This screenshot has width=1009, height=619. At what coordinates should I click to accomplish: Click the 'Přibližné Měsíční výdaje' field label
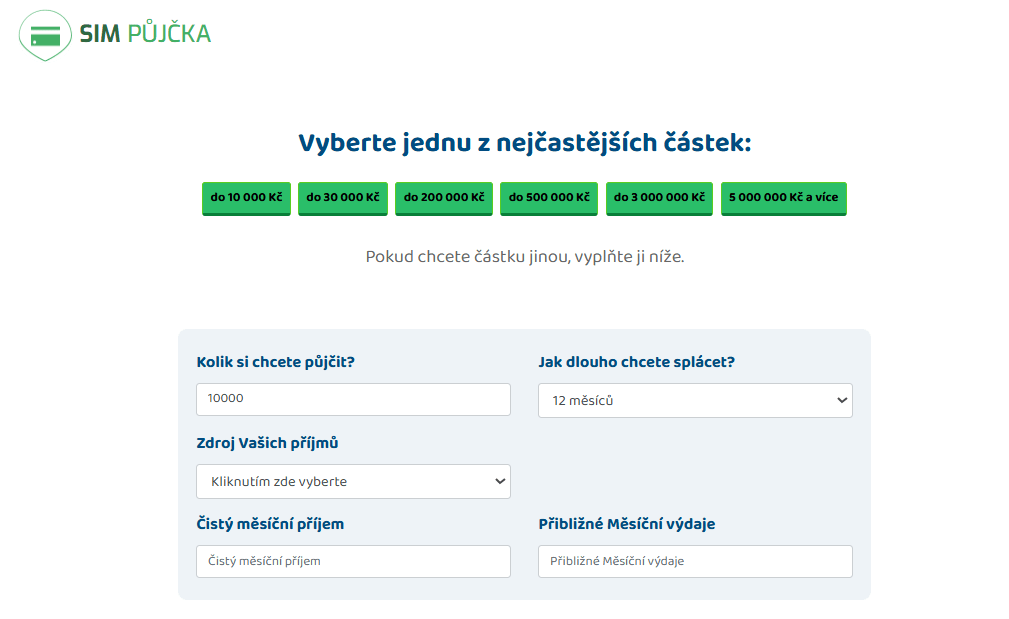[x=626, y=524]
